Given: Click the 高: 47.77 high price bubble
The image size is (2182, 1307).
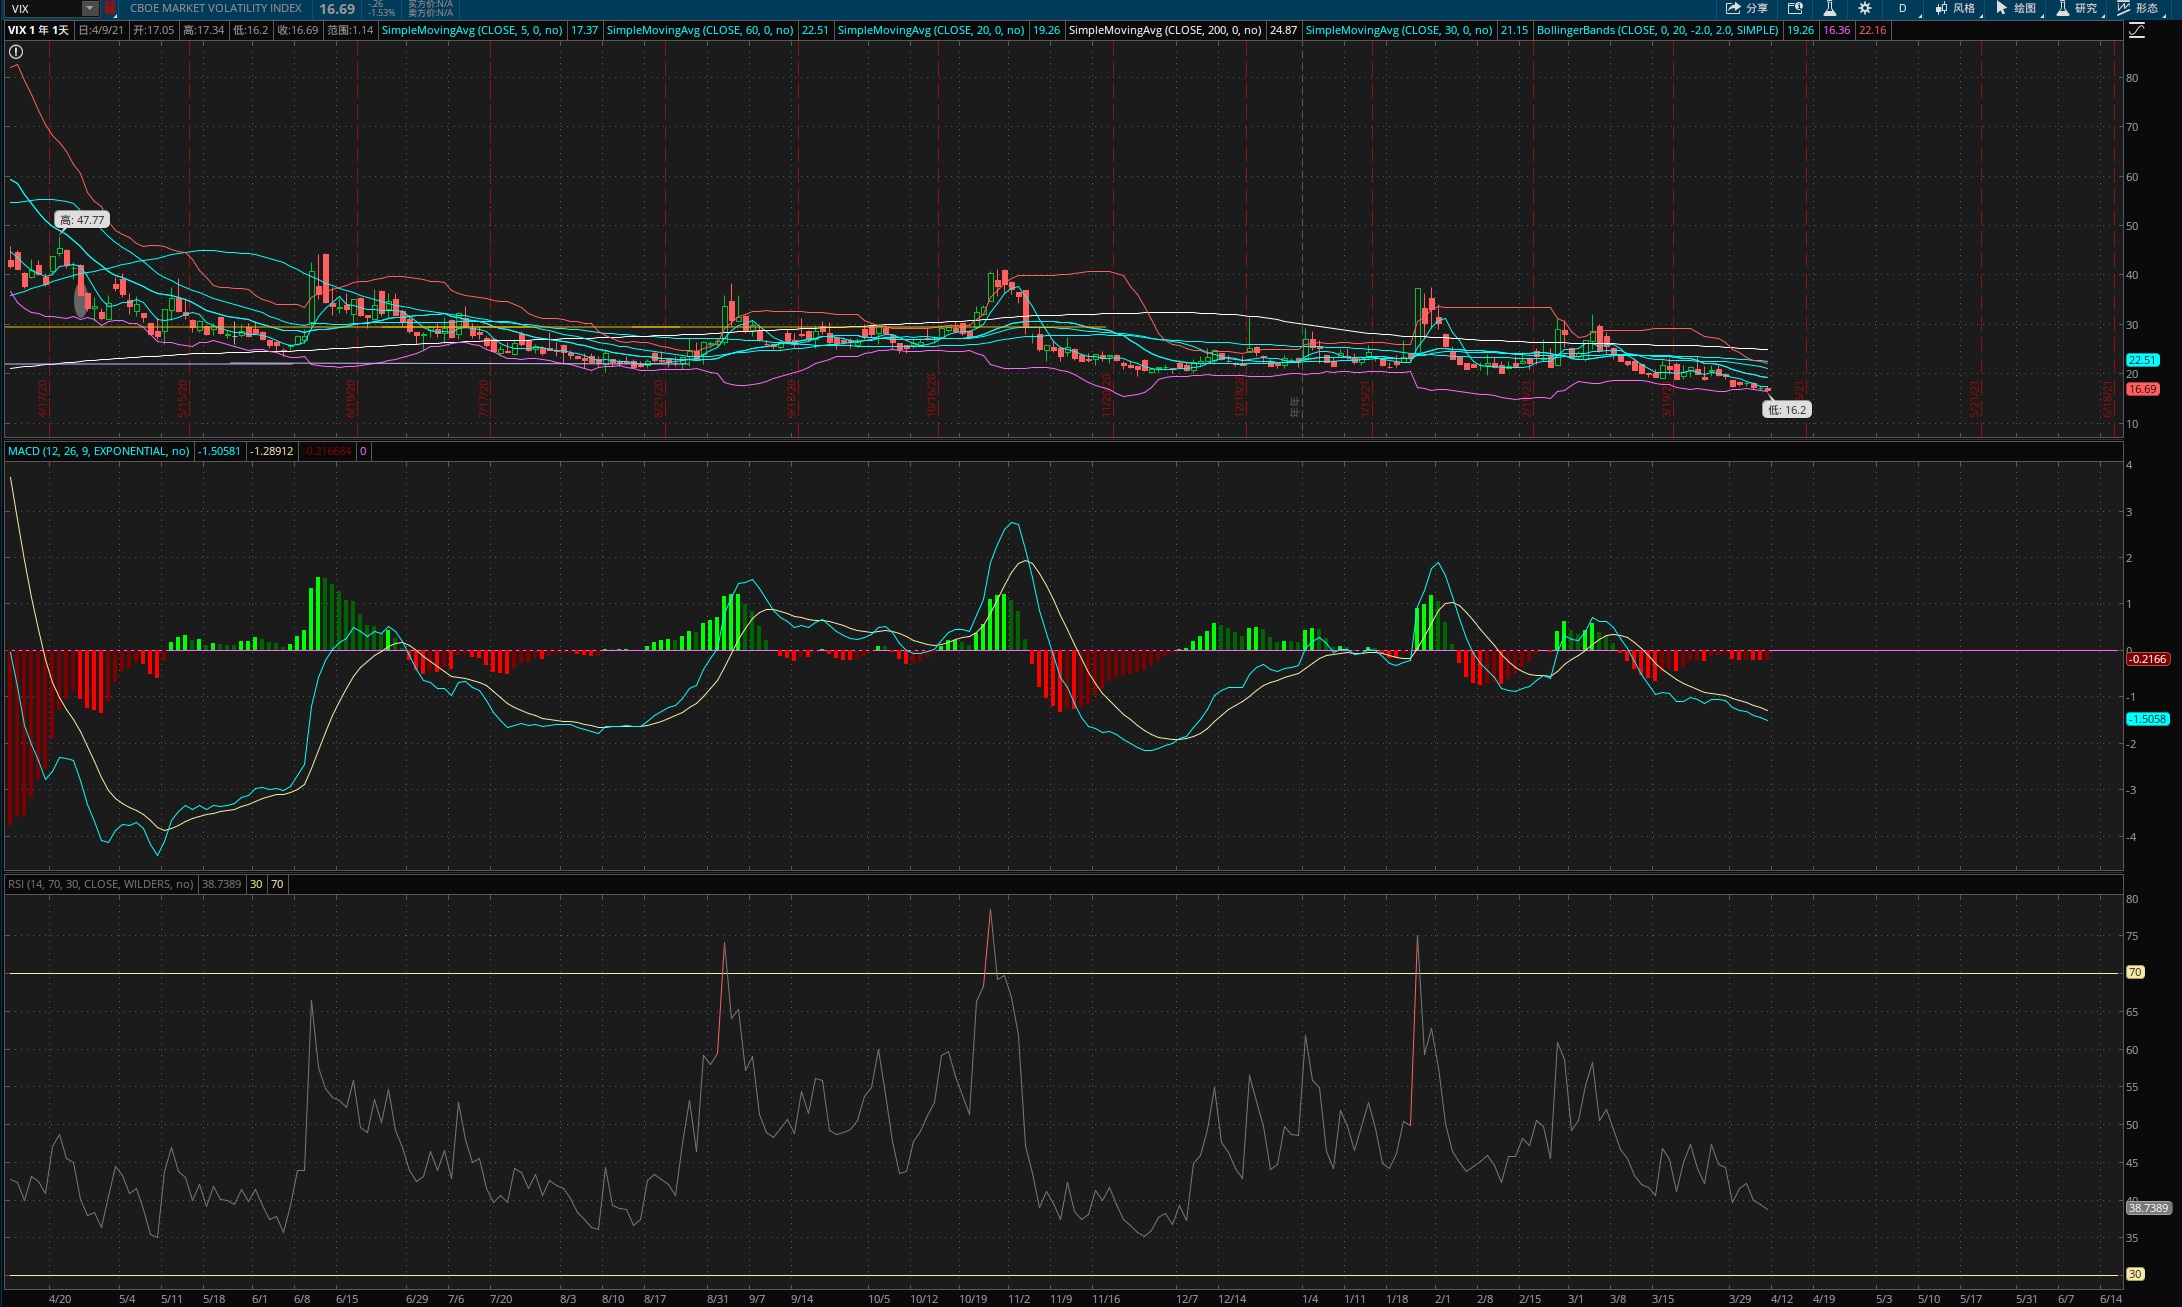Looking at the screenshot, I should 82,220.
